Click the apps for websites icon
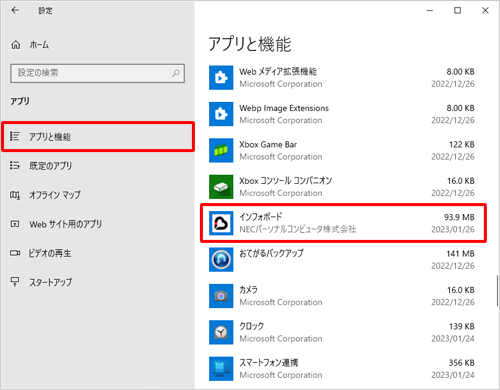Image resolution: width=500 pixels, height=390 pixels. pos(15,224)
